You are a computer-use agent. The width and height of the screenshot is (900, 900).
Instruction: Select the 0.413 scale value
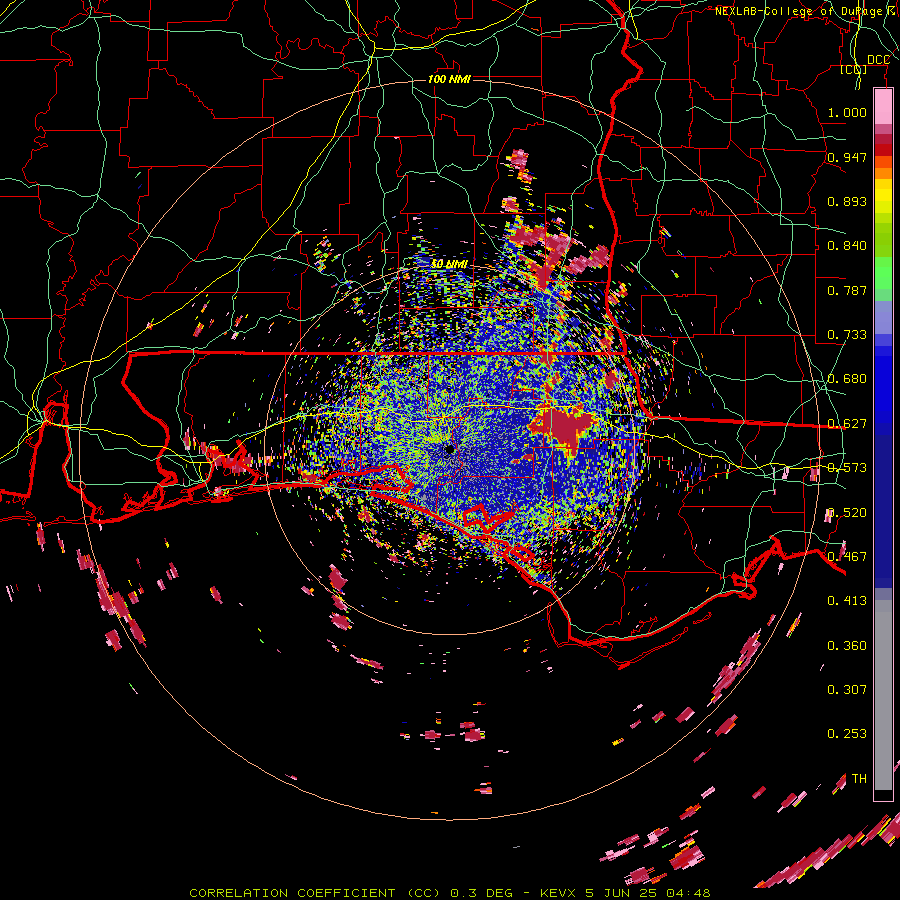click(x=847, y=600)
